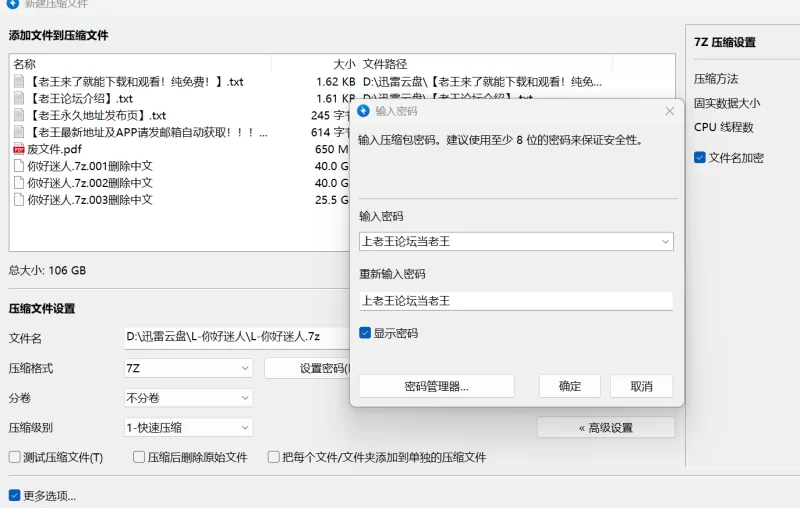Open the 压缩级别 1-快速压缩 dropdown
Image resolution: width=800 pixels, height=508 pixels.
[x=188, y=427]
